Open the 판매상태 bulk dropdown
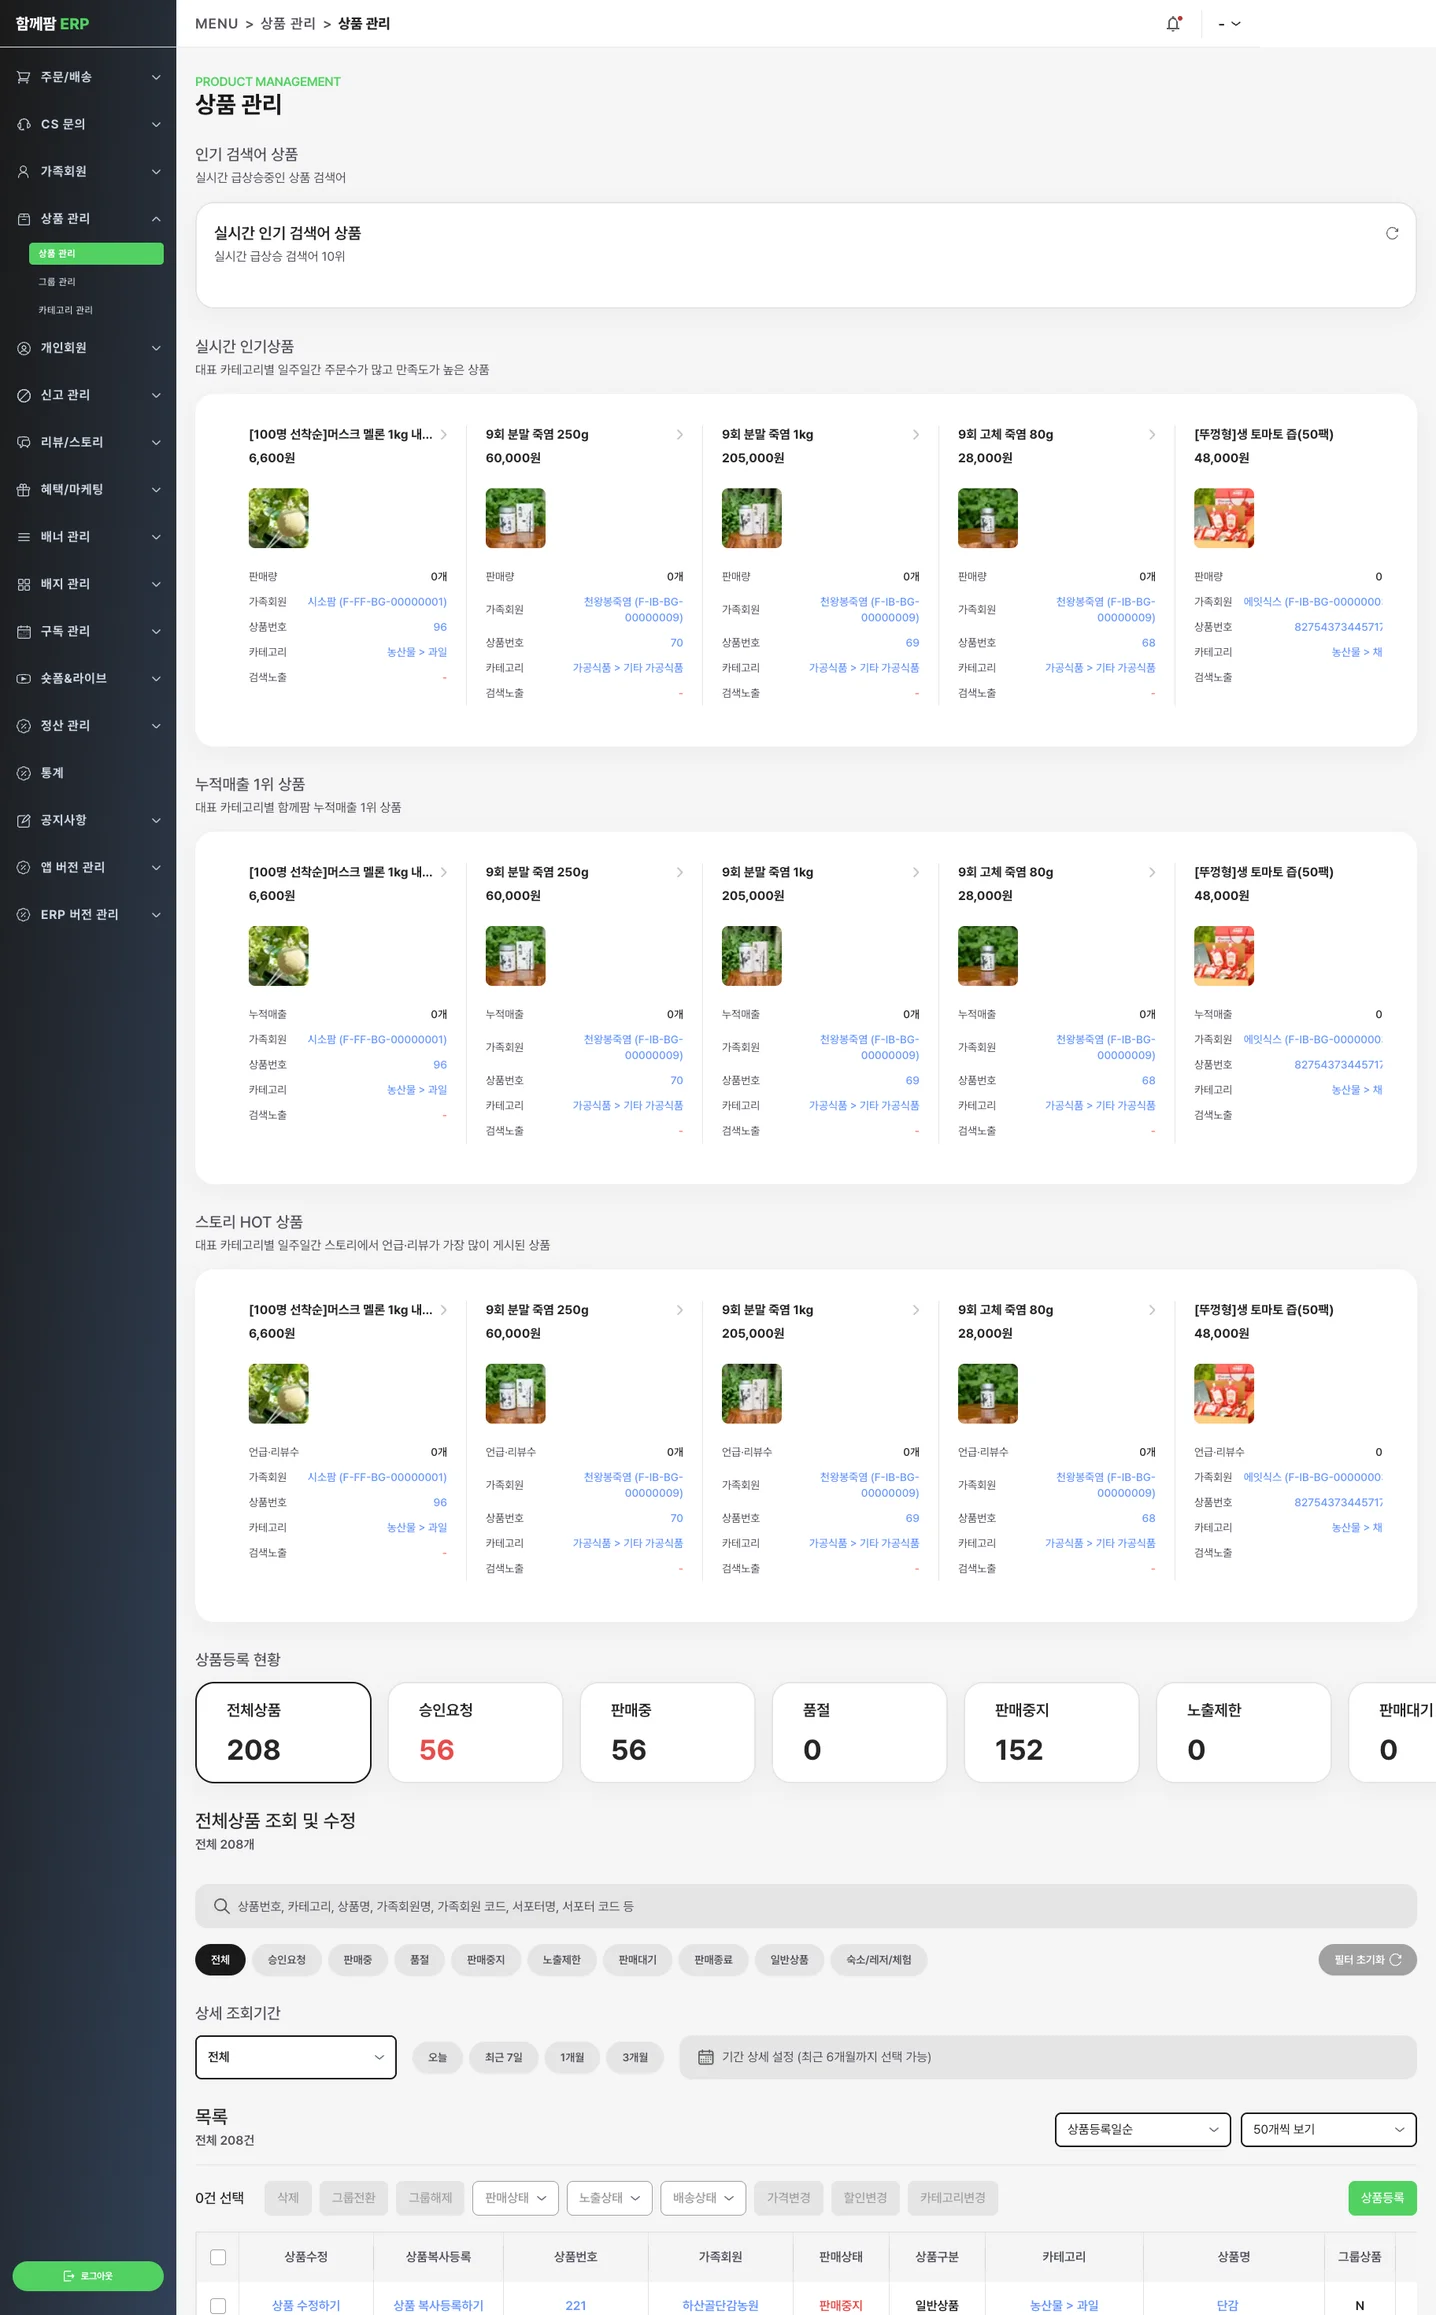This screenshot has height=2315, width=1436. click(x=515, y=2197)
